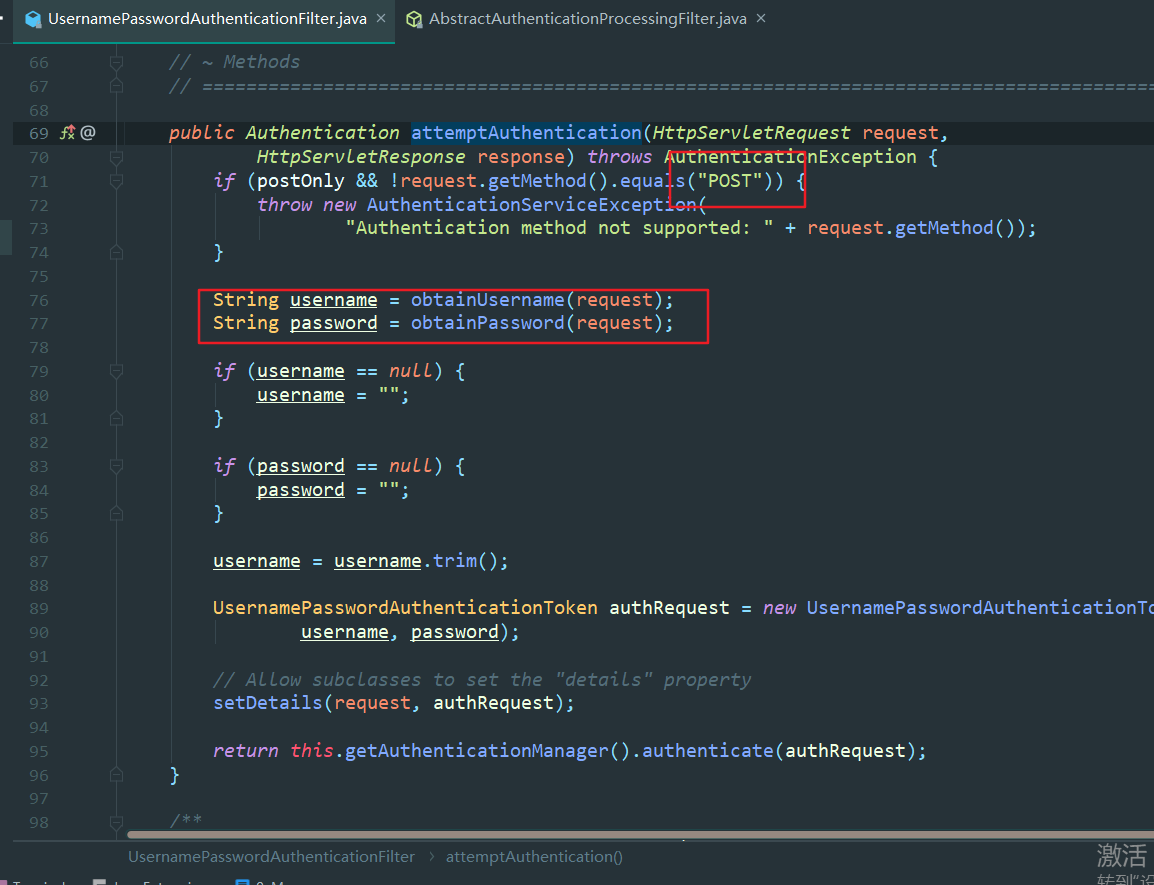Click the horizontal scrollbar under the editor
This screenshot has height=885, width=1154.
coord(640,835)
